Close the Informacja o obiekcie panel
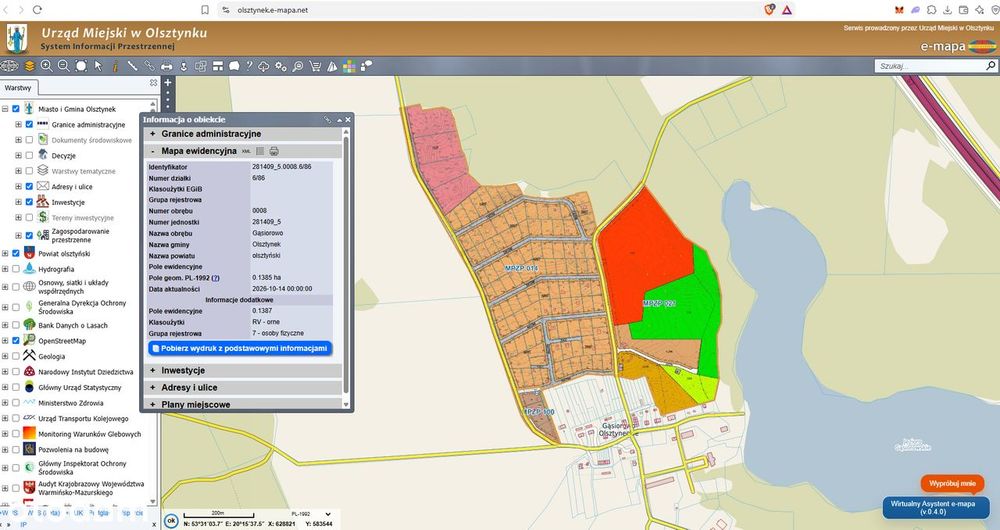The width and height of the screenshot is (1000, 530). point(348,119)
